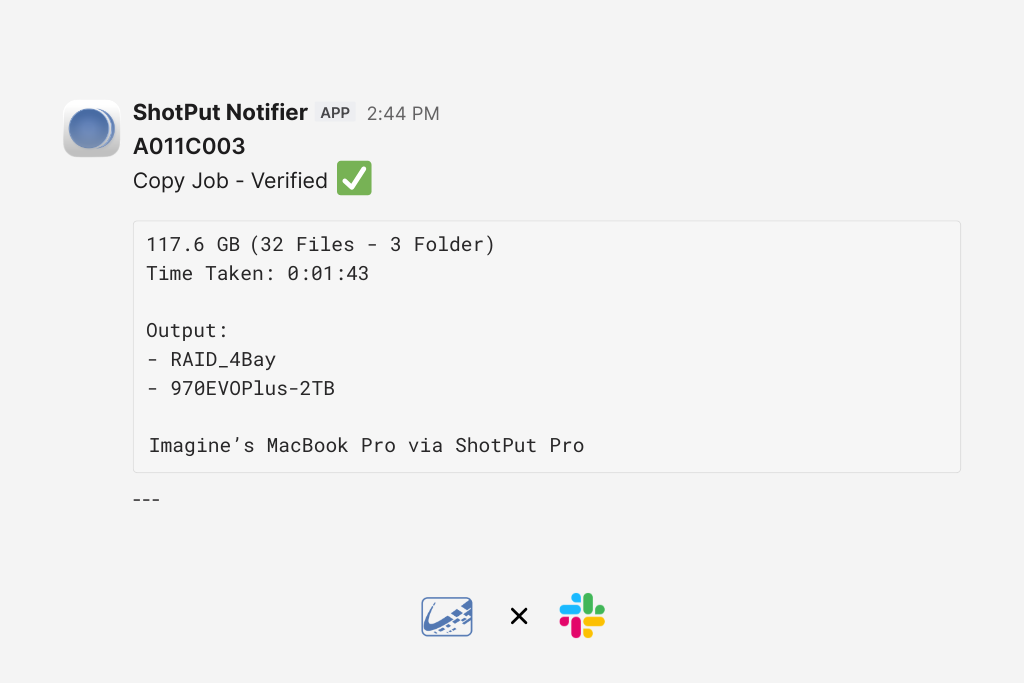
Task: Click the Slack logo
Action: click(582, 616)
